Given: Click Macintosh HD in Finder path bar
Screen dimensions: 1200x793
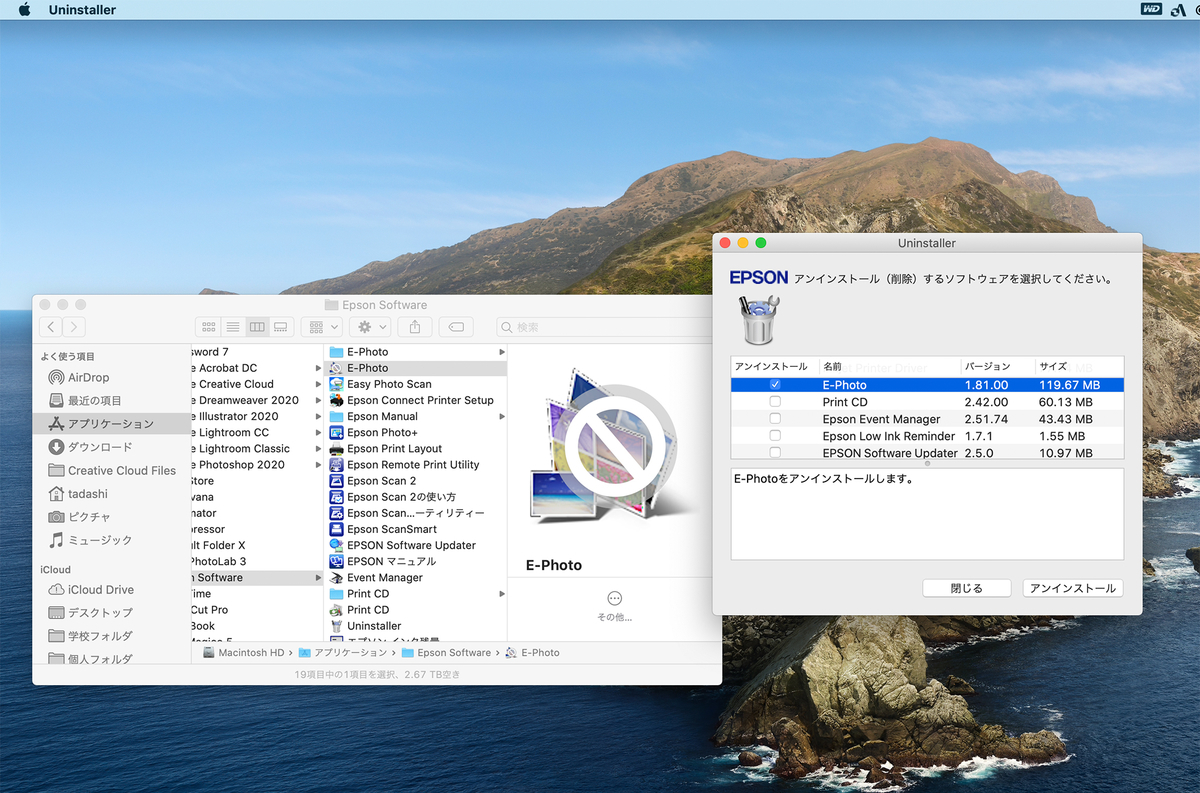Looking at the screenshot, I should pyautogui.click(x=243, y=653).
